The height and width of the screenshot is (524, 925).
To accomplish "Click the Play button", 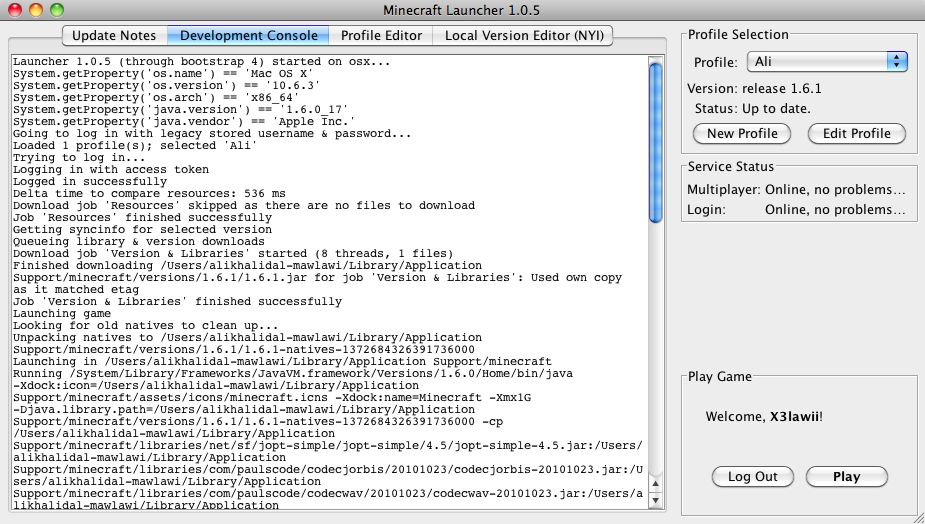I will click(847, 477).
